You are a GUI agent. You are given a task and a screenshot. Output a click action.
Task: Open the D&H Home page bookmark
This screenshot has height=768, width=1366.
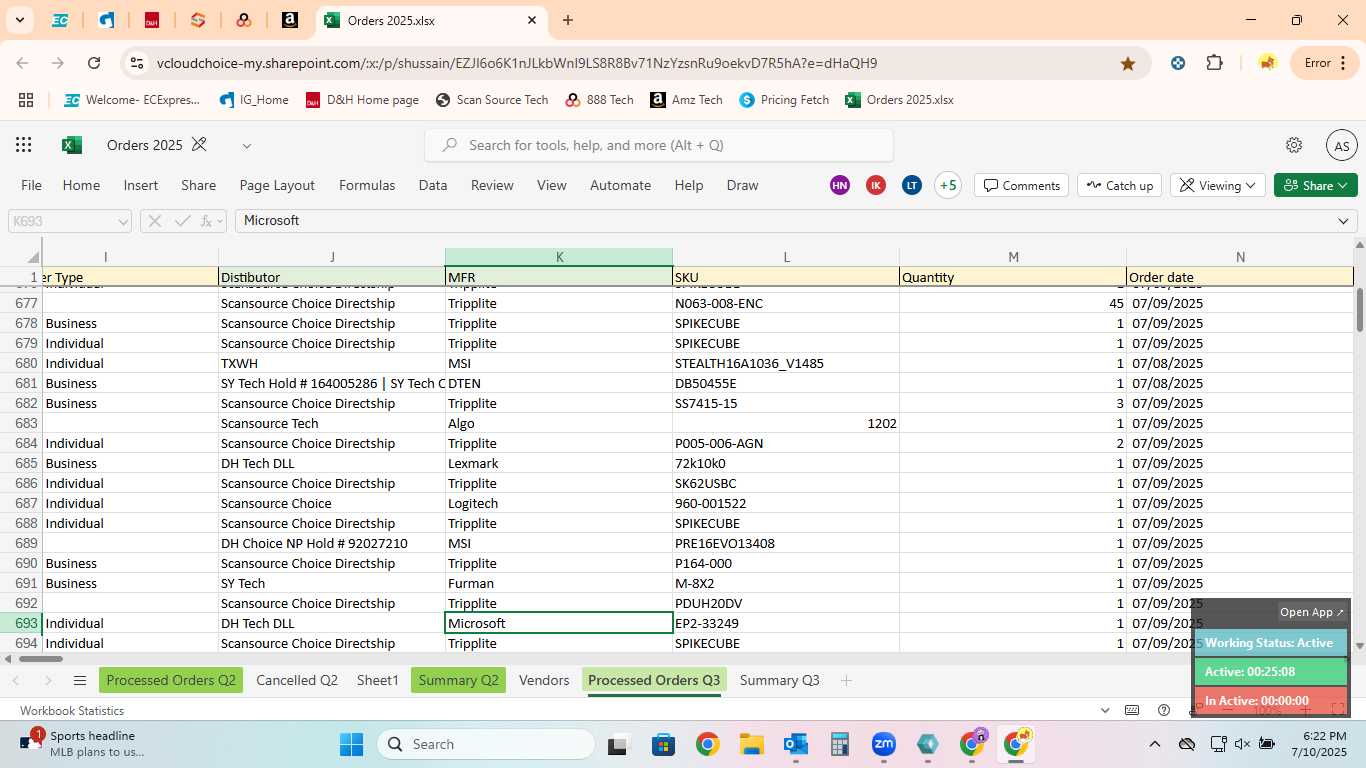tap(362, 100)
